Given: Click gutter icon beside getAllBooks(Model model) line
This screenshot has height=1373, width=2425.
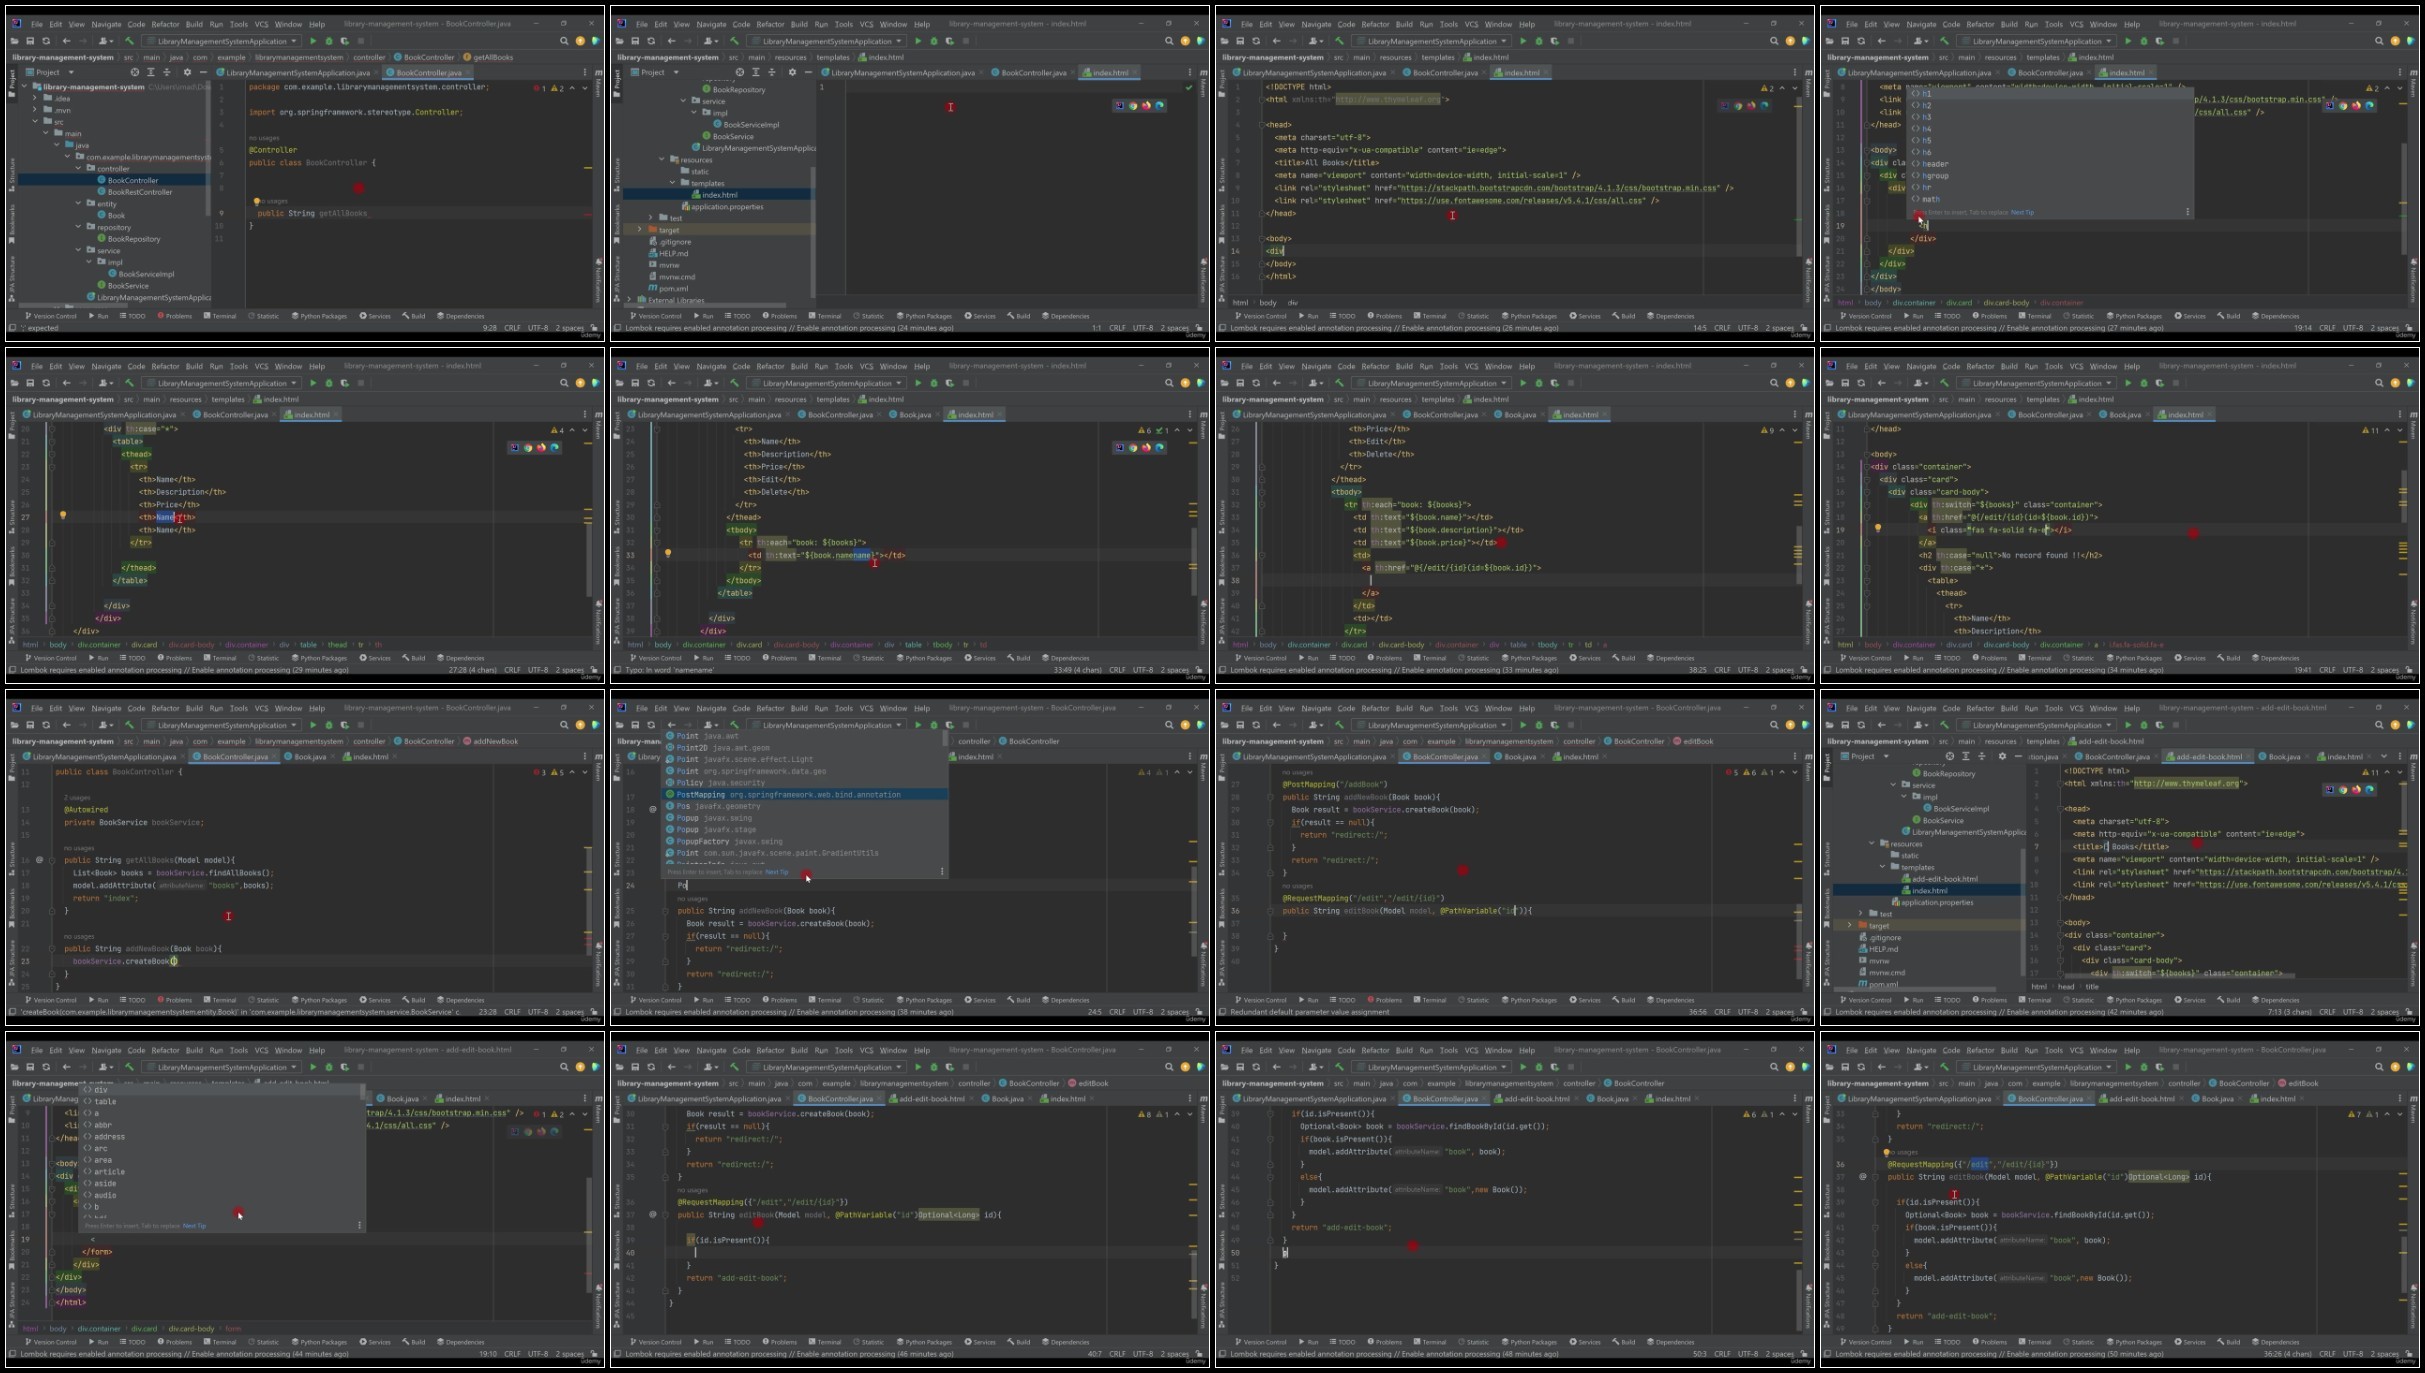Looking at the screenshot, I should [x=40, y=860].
